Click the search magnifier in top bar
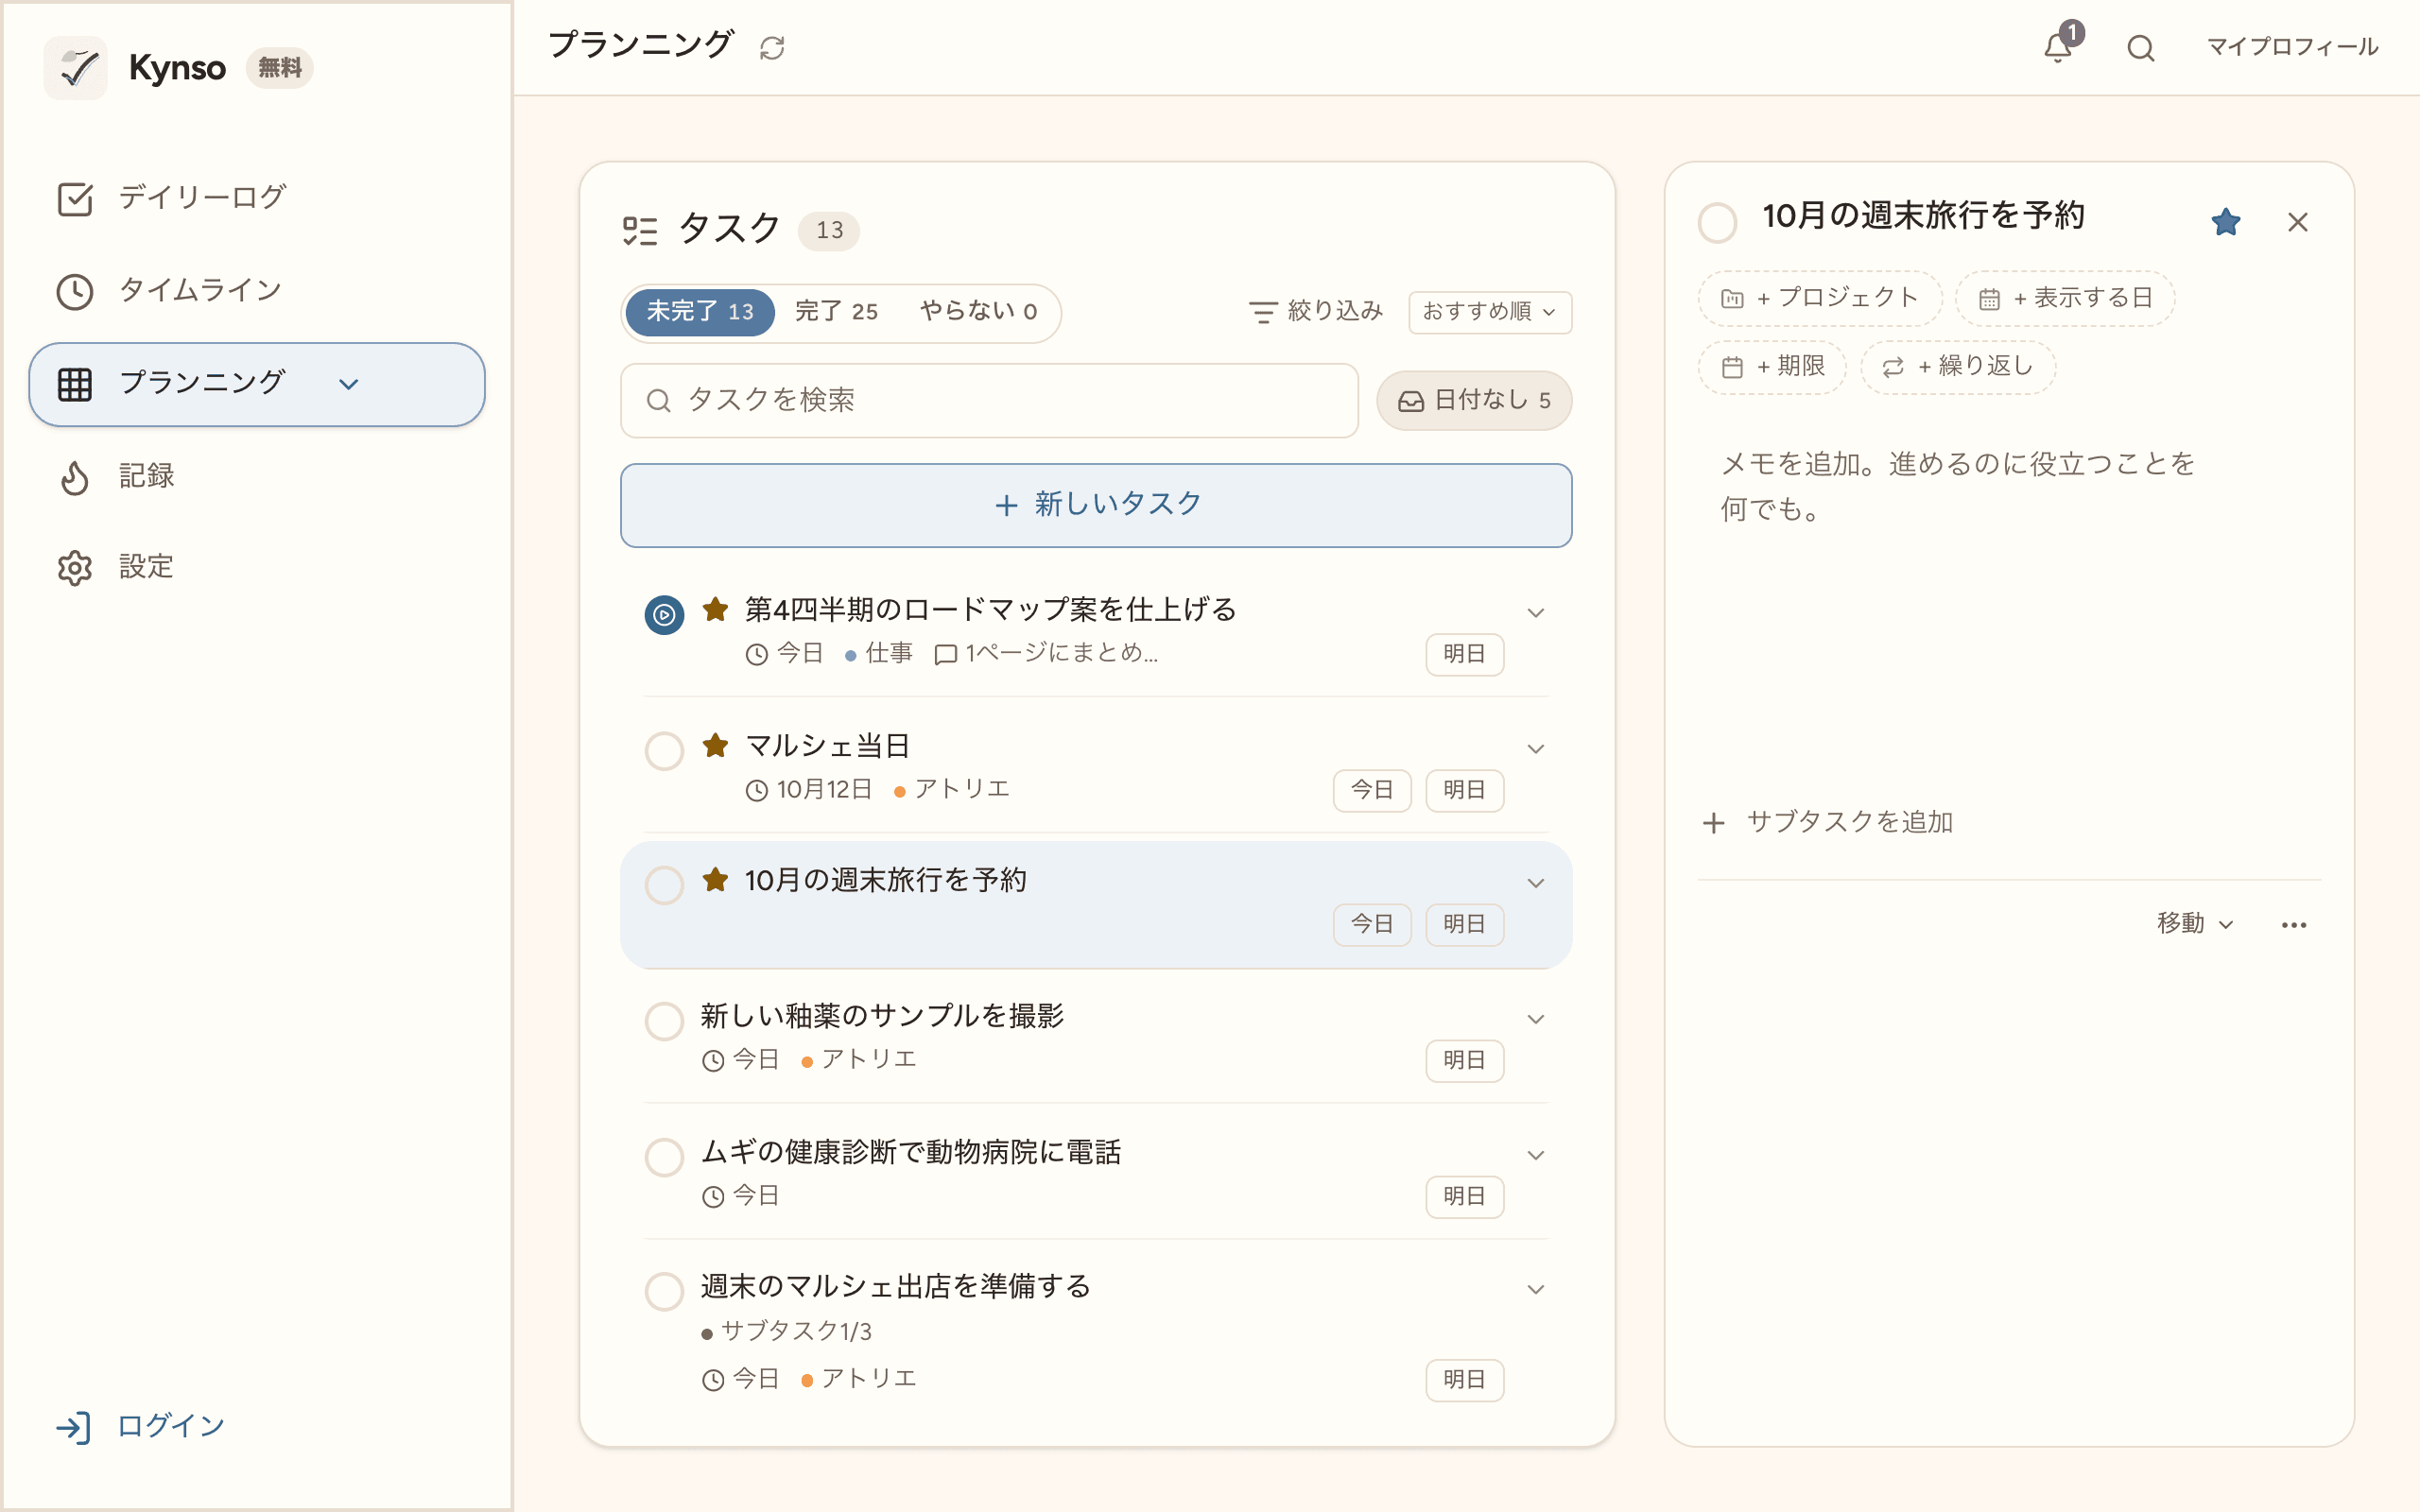Image resolution: width=2420 pixels, height=1512 pixels. 2141,47
